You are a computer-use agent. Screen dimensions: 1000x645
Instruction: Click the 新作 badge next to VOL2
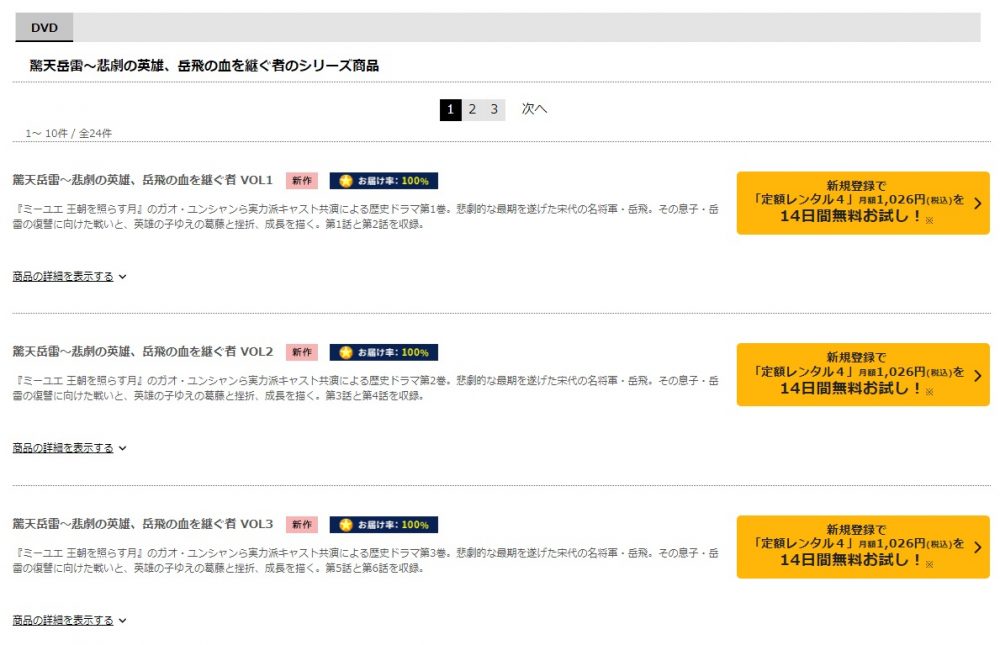coord(302,352)
